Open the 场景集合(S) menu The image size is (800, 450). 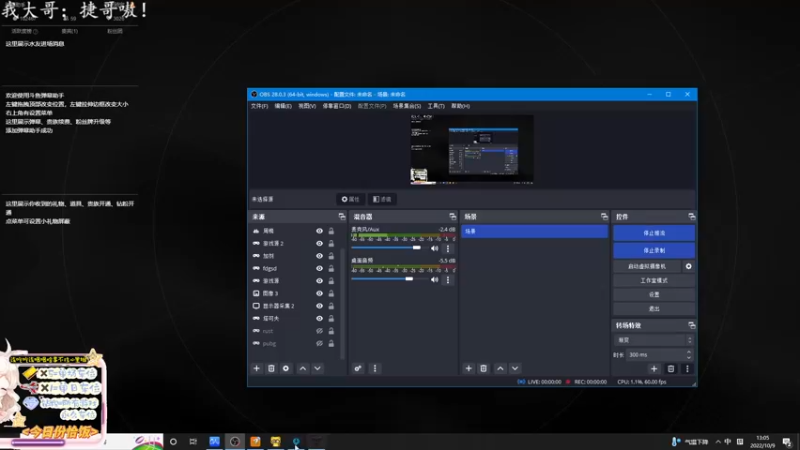(x=407, y=106)
